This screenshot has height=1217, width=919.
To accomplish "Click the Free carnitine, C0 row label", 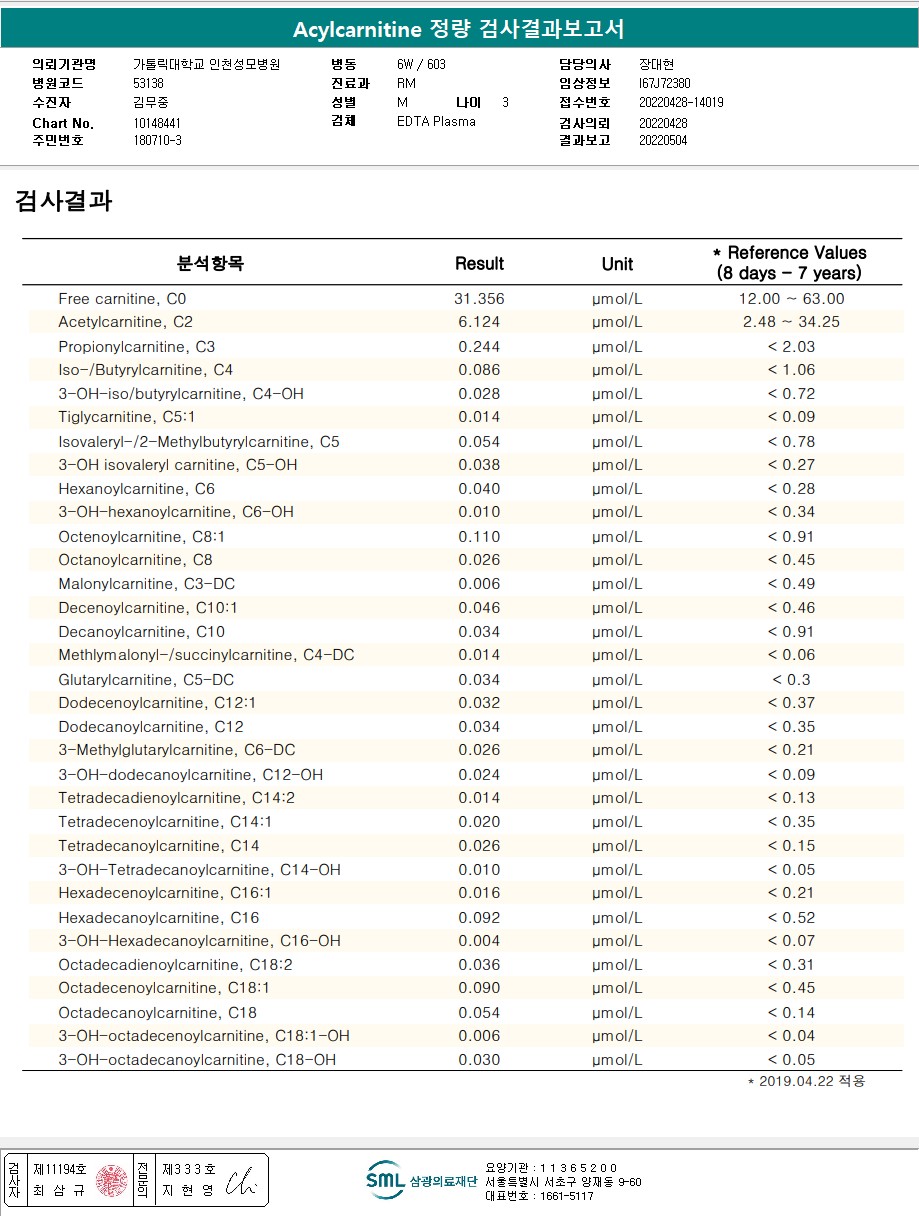I will tap(123, 299).
